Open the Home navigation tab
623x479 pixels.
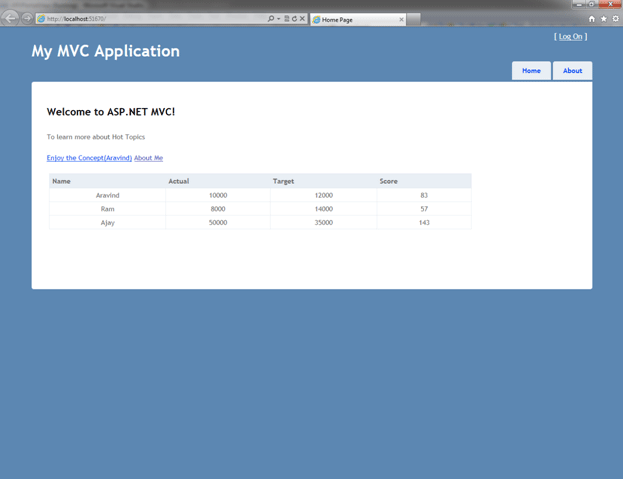(531, 71)
